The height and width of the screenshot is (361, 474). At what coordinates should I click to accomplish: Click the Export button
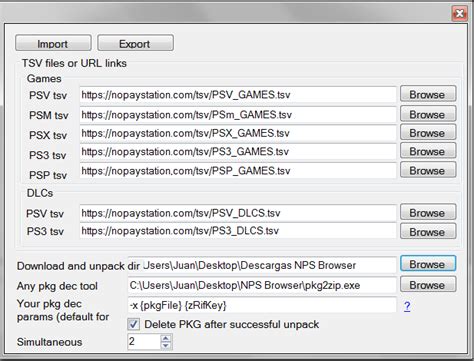pos(135,43)
